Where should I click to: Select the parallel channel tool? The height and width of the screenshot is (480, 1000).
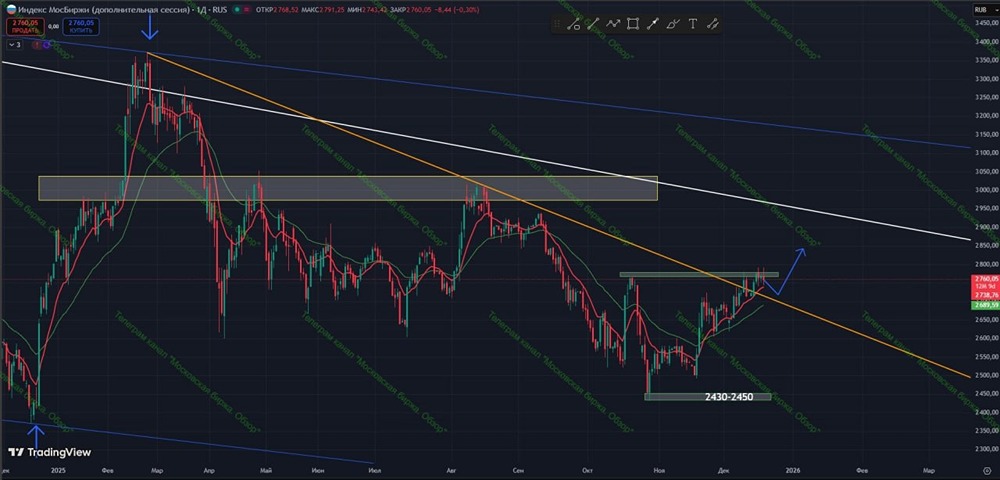click(x=713, y=25)
